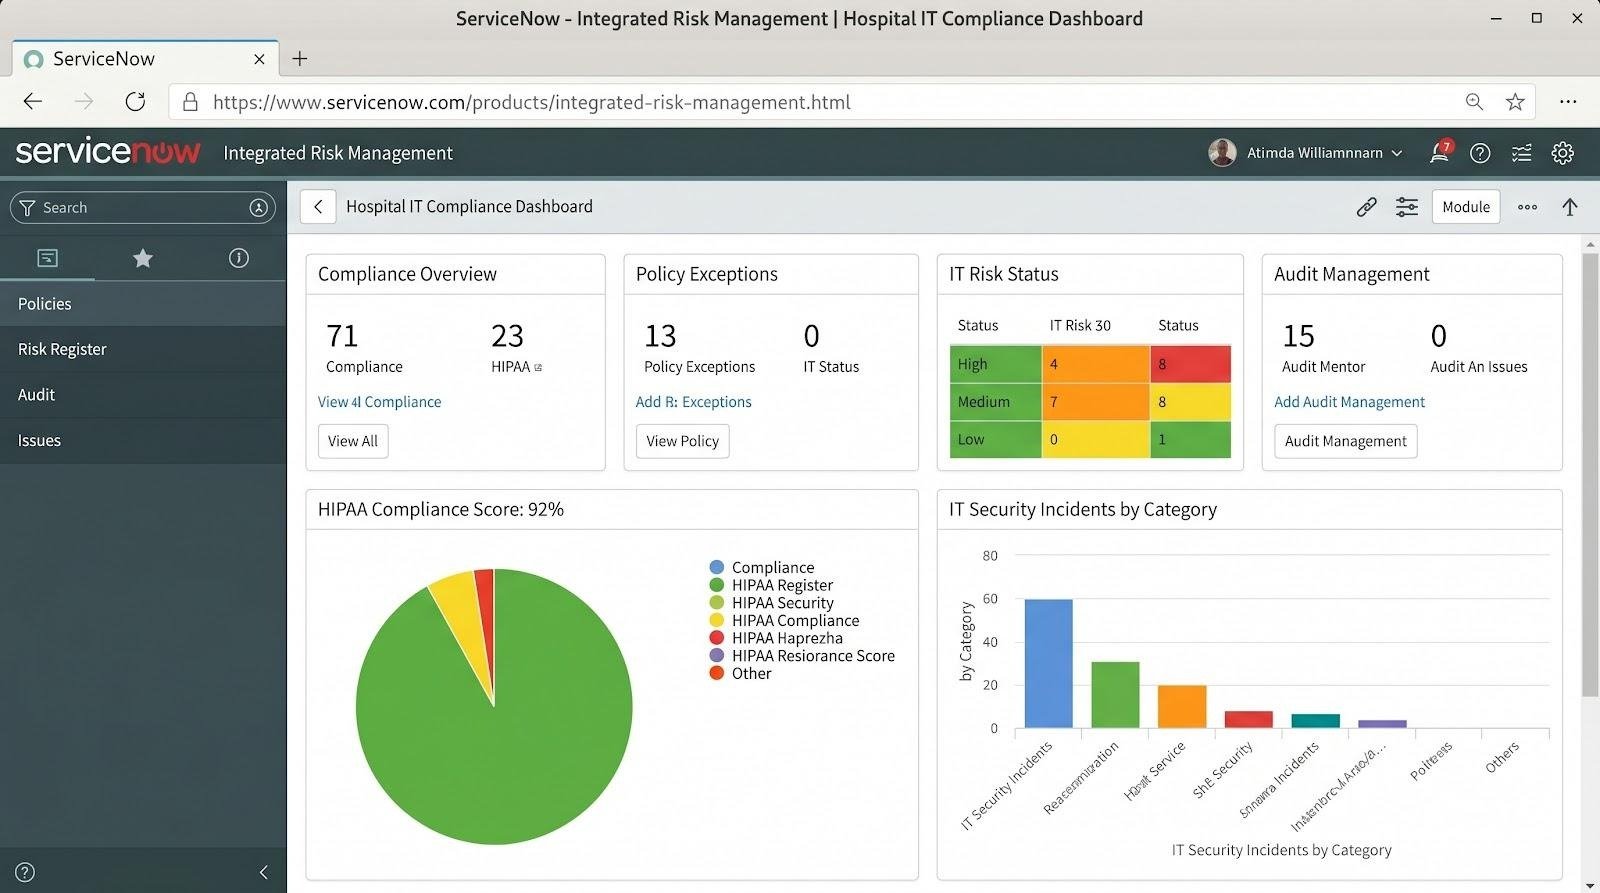Click the sidebar help icon at bottom
This screenshot has width=1600, height=893.
(25, 872)
